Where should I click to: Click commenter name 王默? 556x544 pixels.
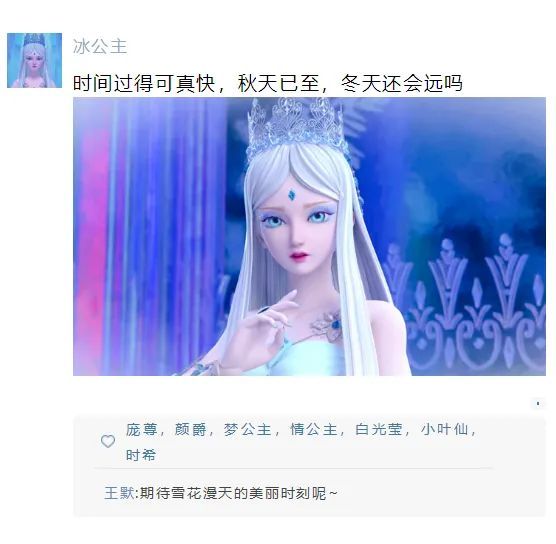(119, 493)
